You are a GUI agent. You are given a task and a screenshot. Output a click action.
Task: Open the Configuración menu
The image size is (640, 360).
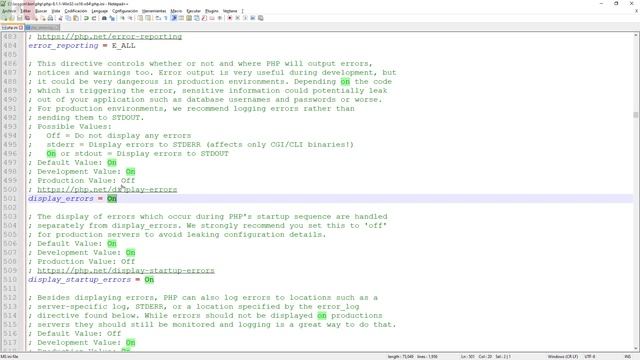pyautogui.click(x=125, y=11)
